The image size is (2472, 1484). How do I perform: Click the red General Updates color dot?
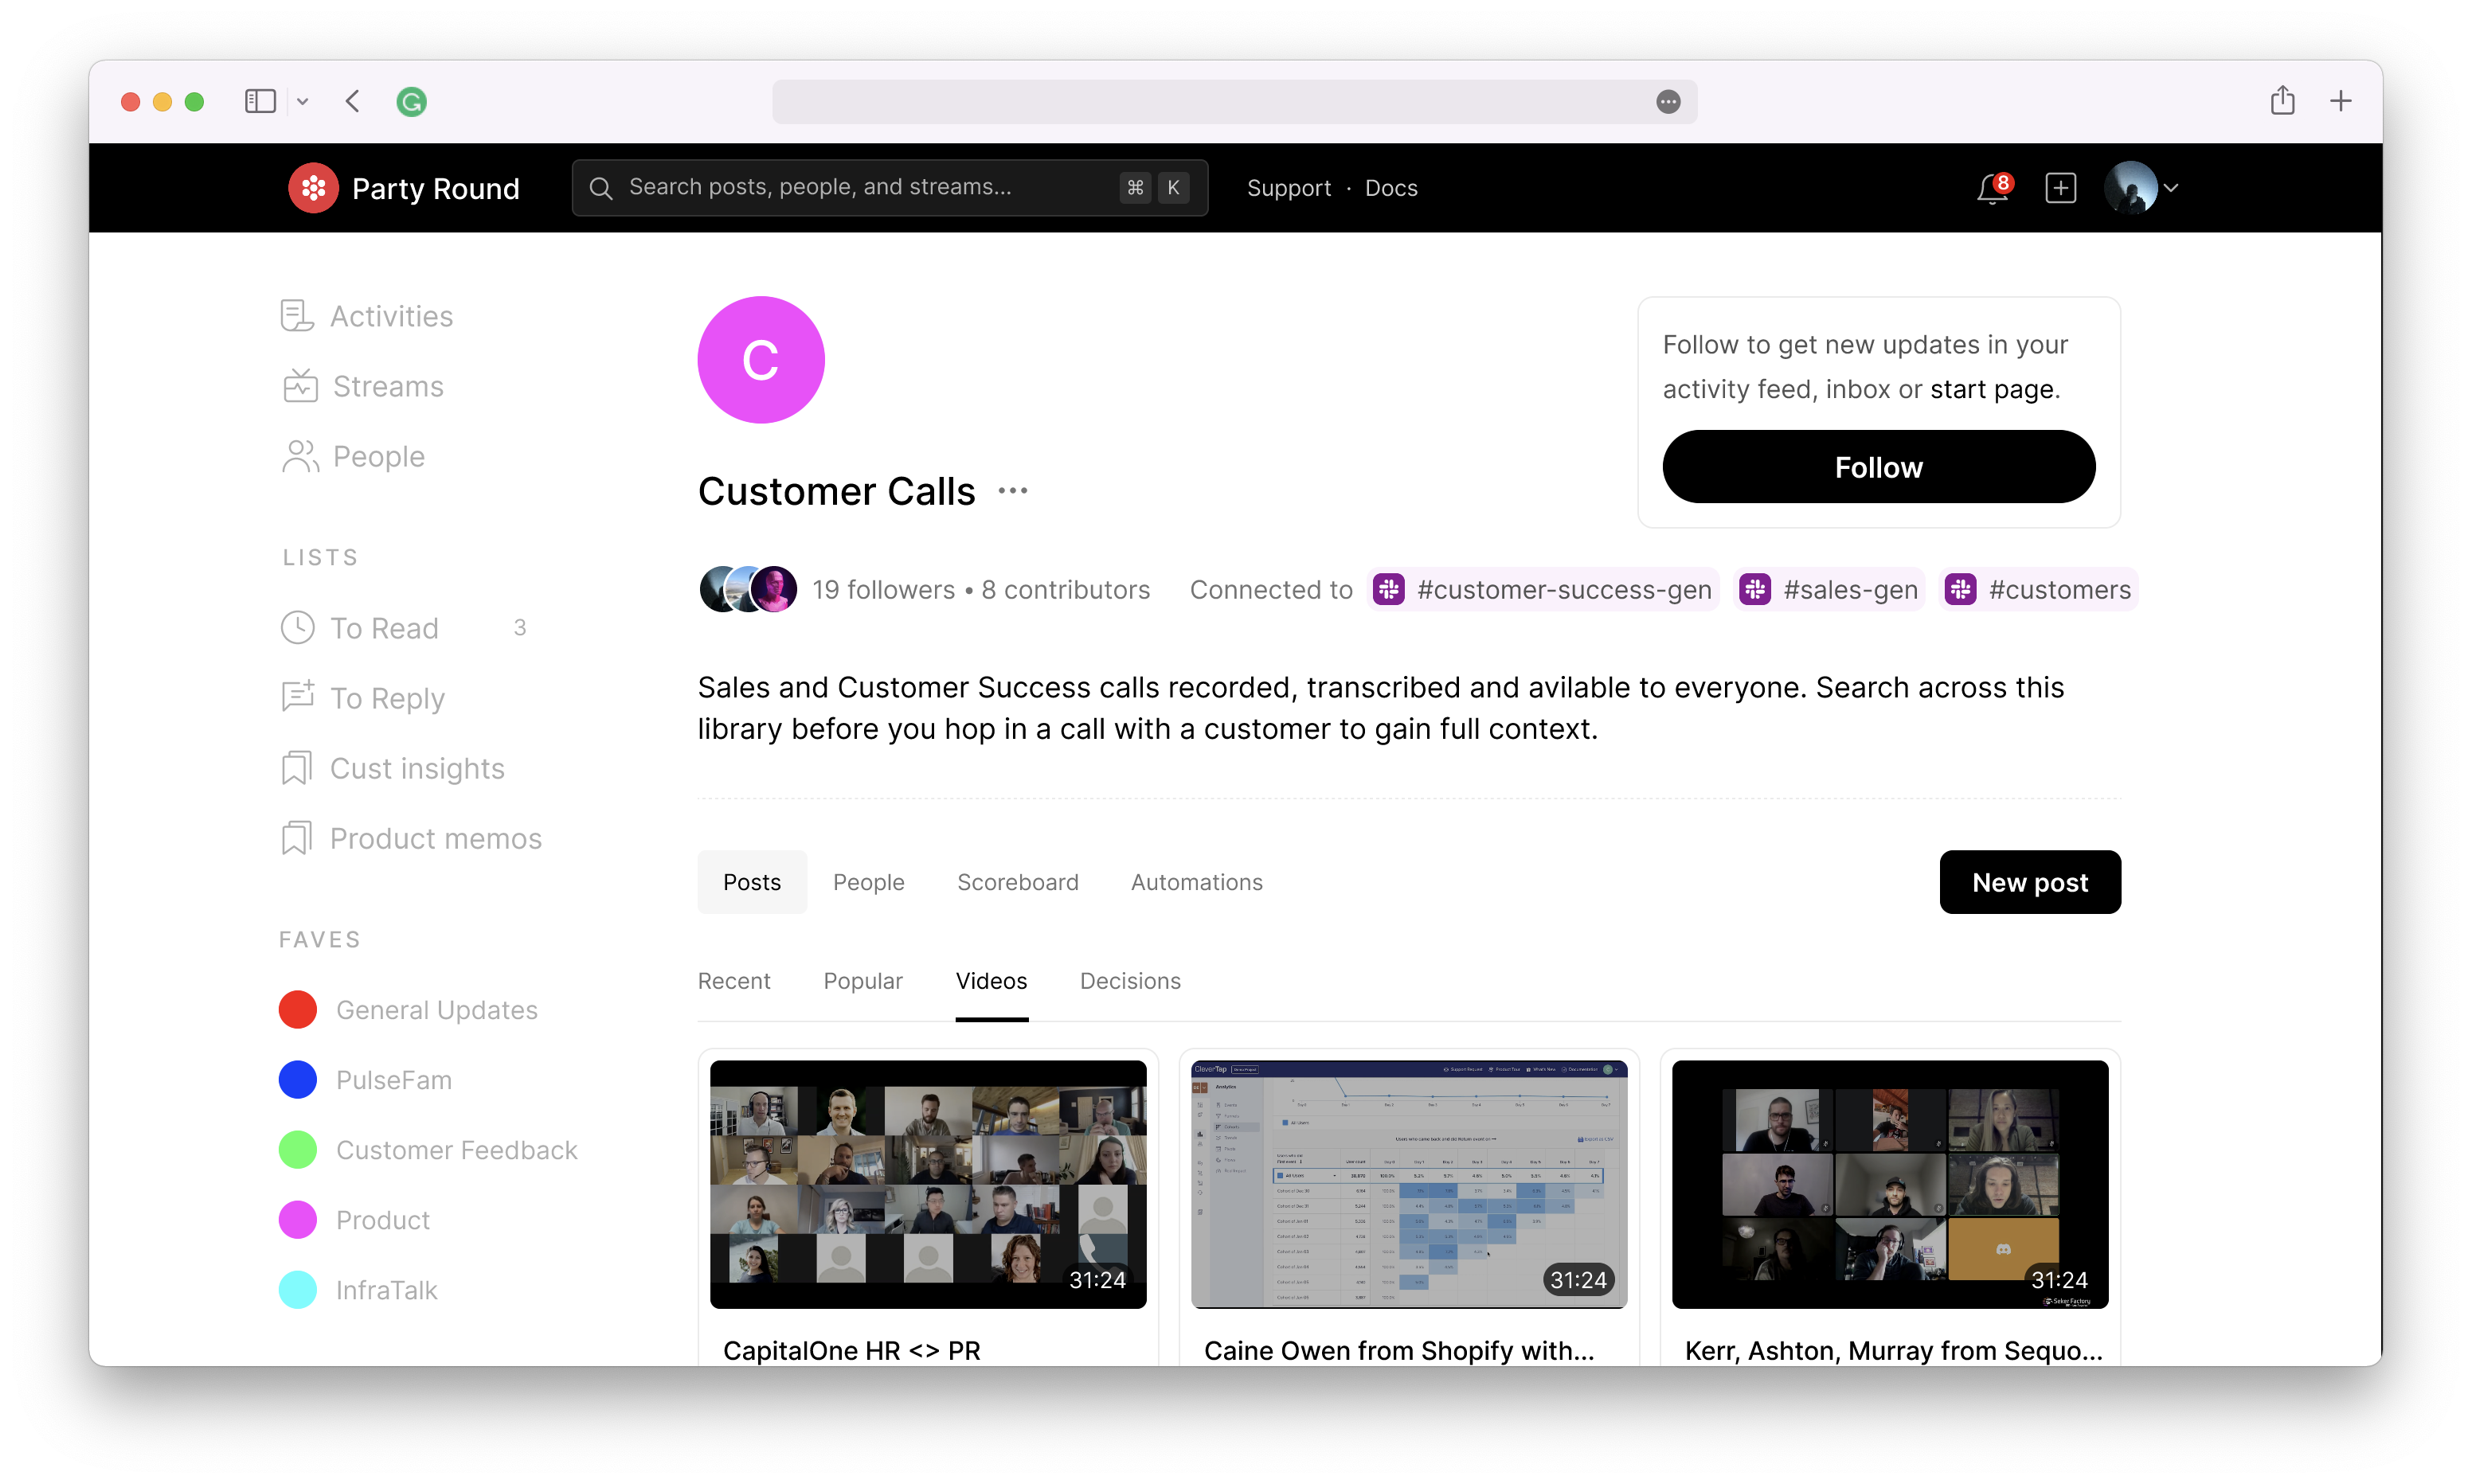(298, 1010)
